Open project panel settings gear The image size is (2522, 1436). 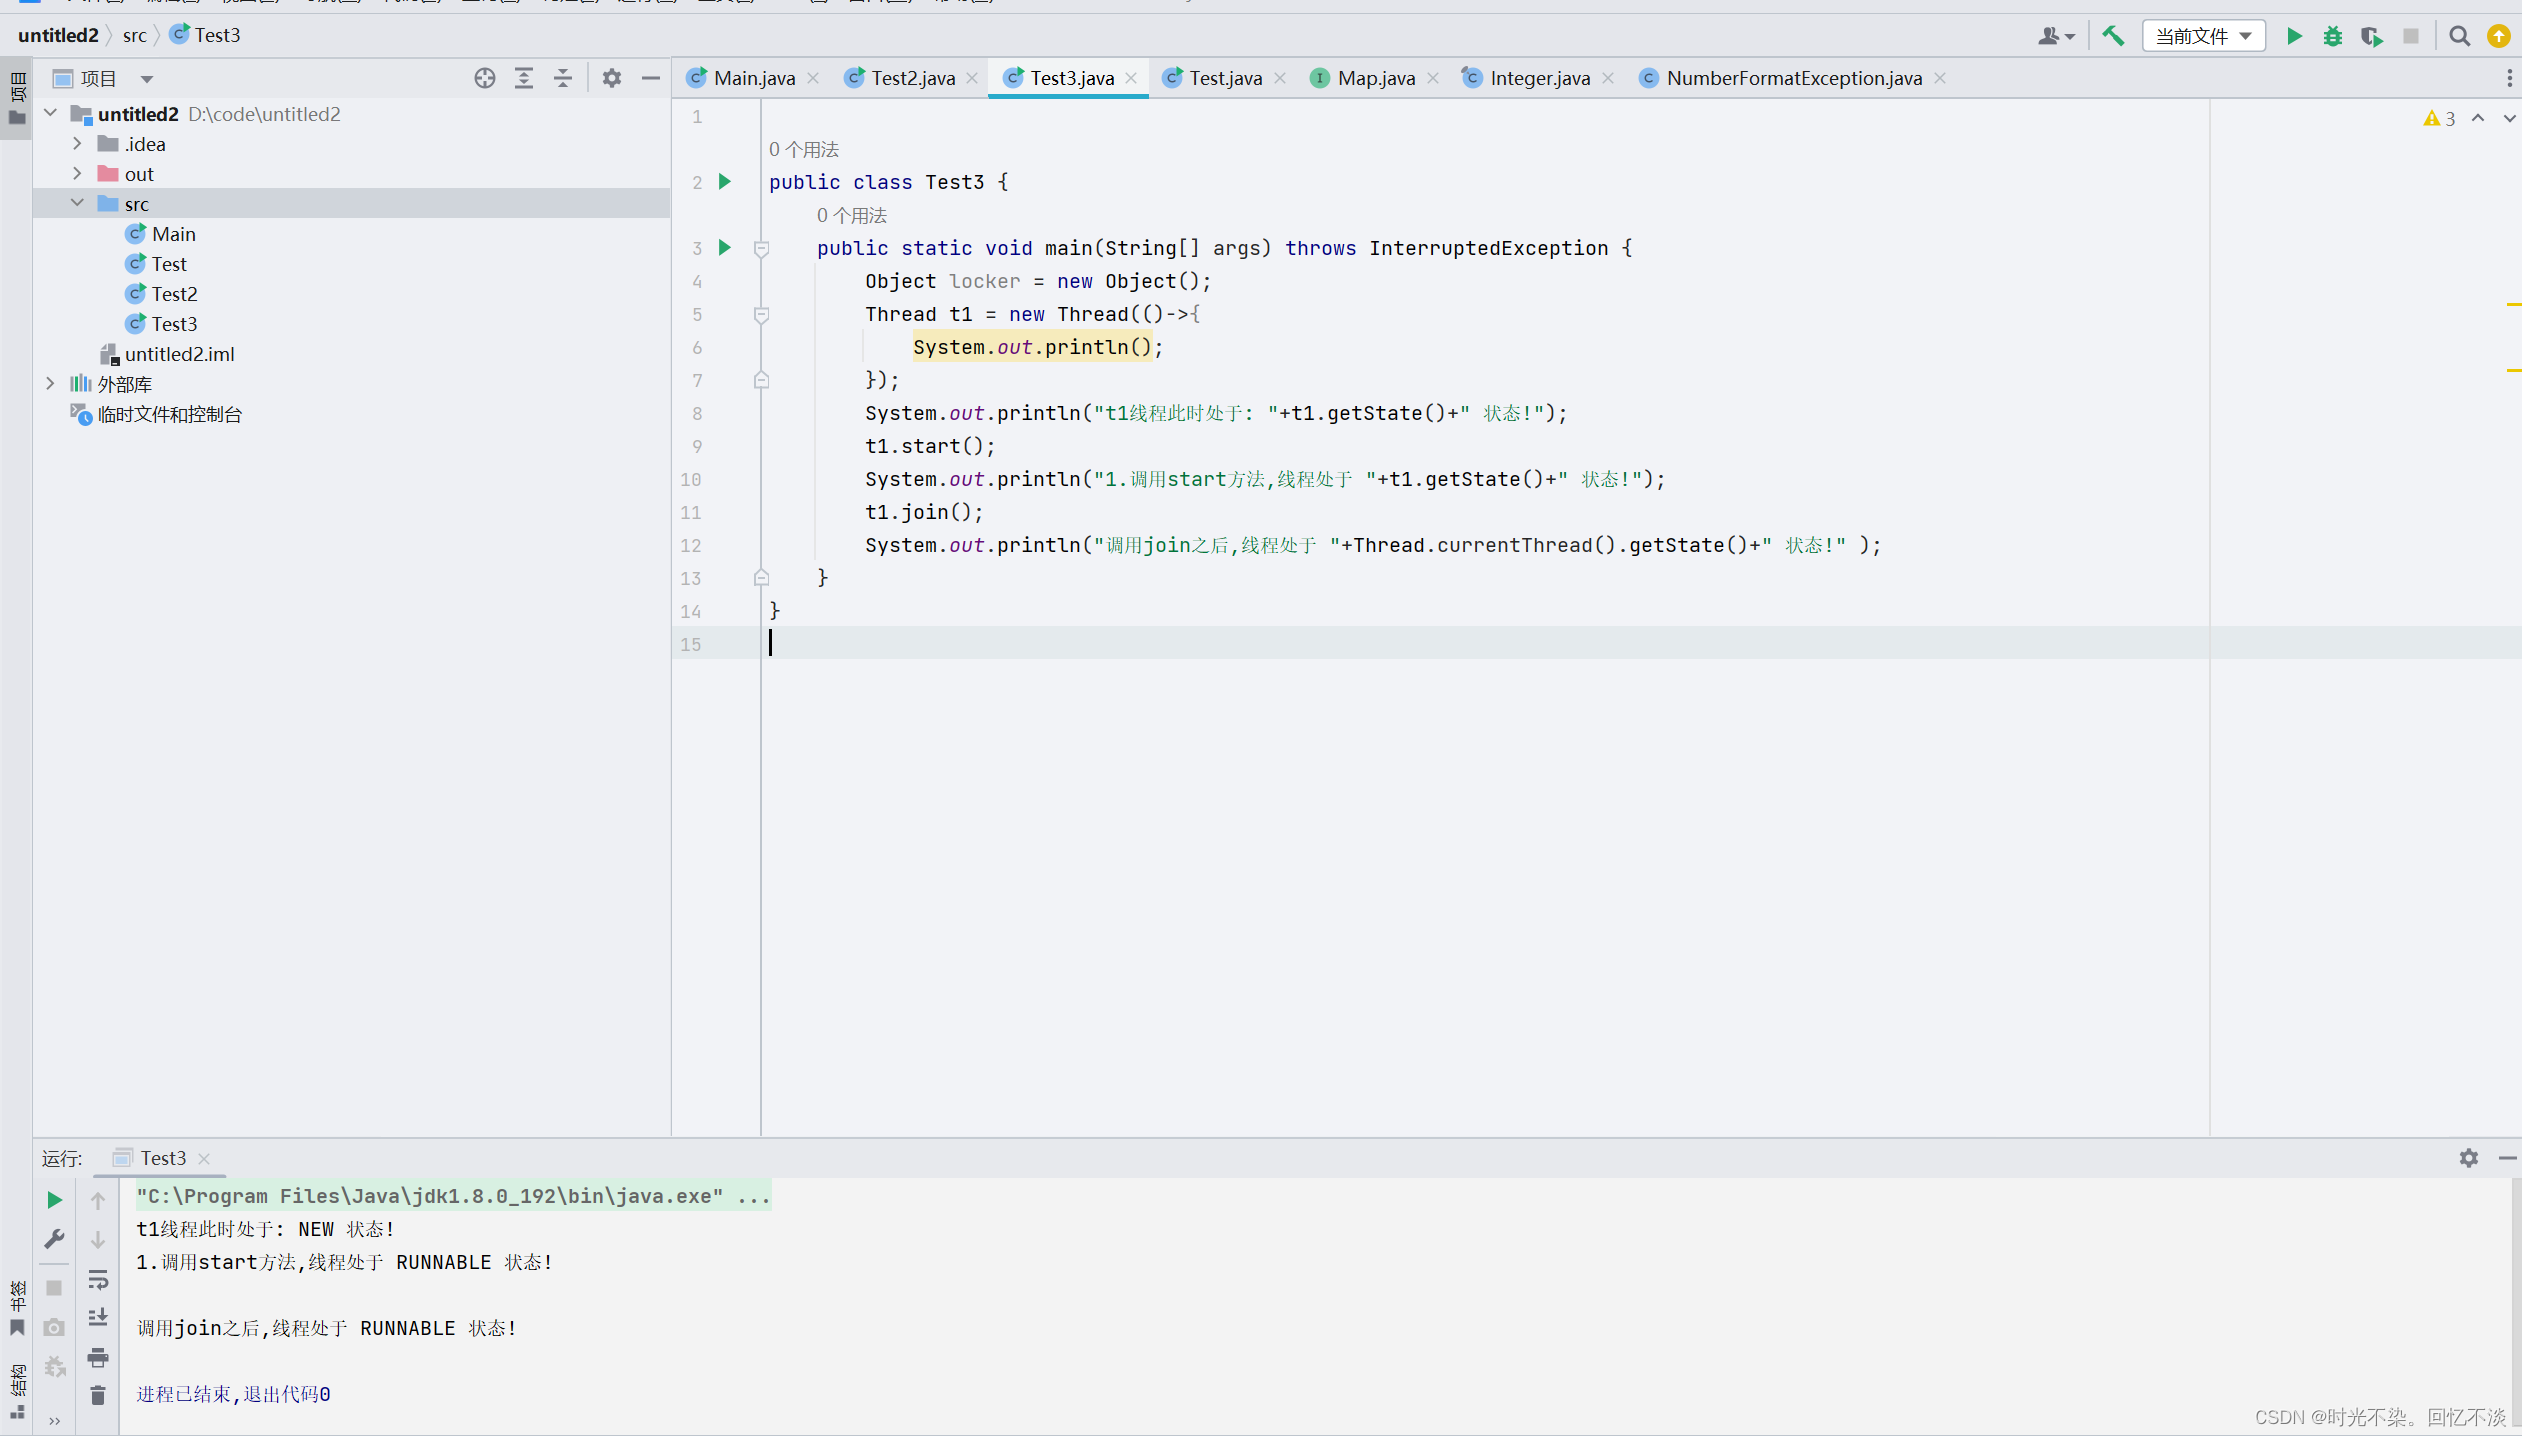[612, 78]
